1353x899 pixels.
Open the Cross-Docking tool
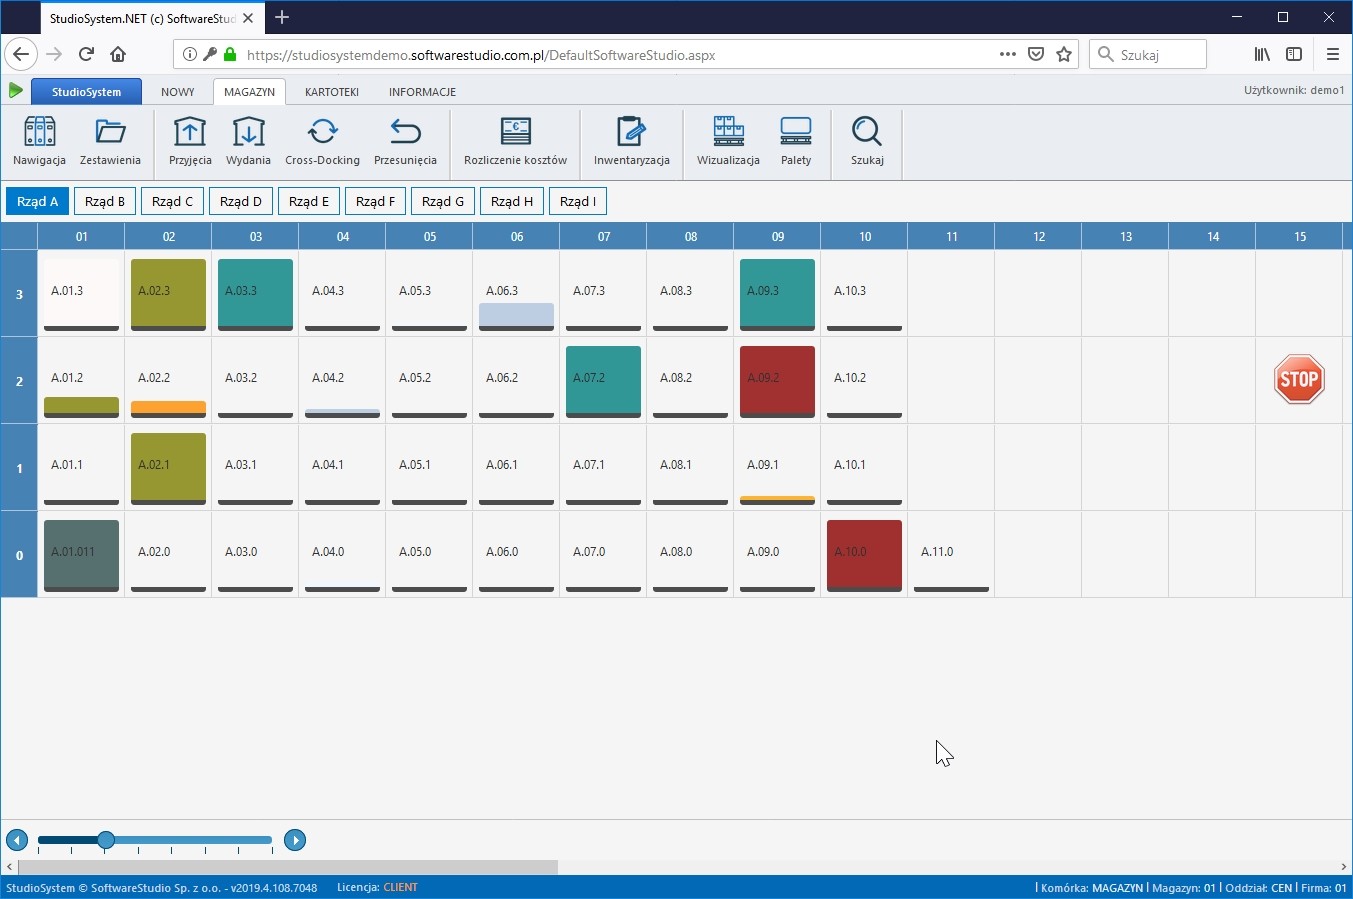coord(322,141)
